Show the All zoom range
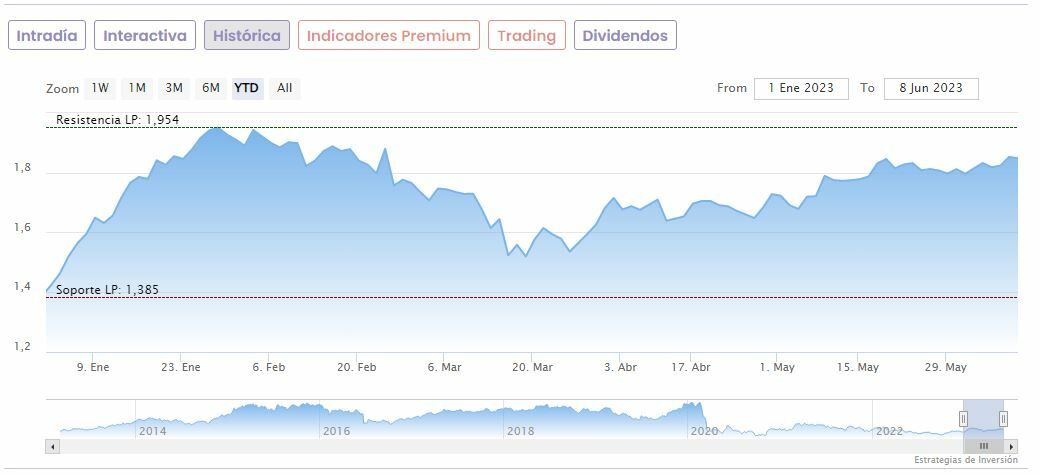1040x475 pixels. 285,88
